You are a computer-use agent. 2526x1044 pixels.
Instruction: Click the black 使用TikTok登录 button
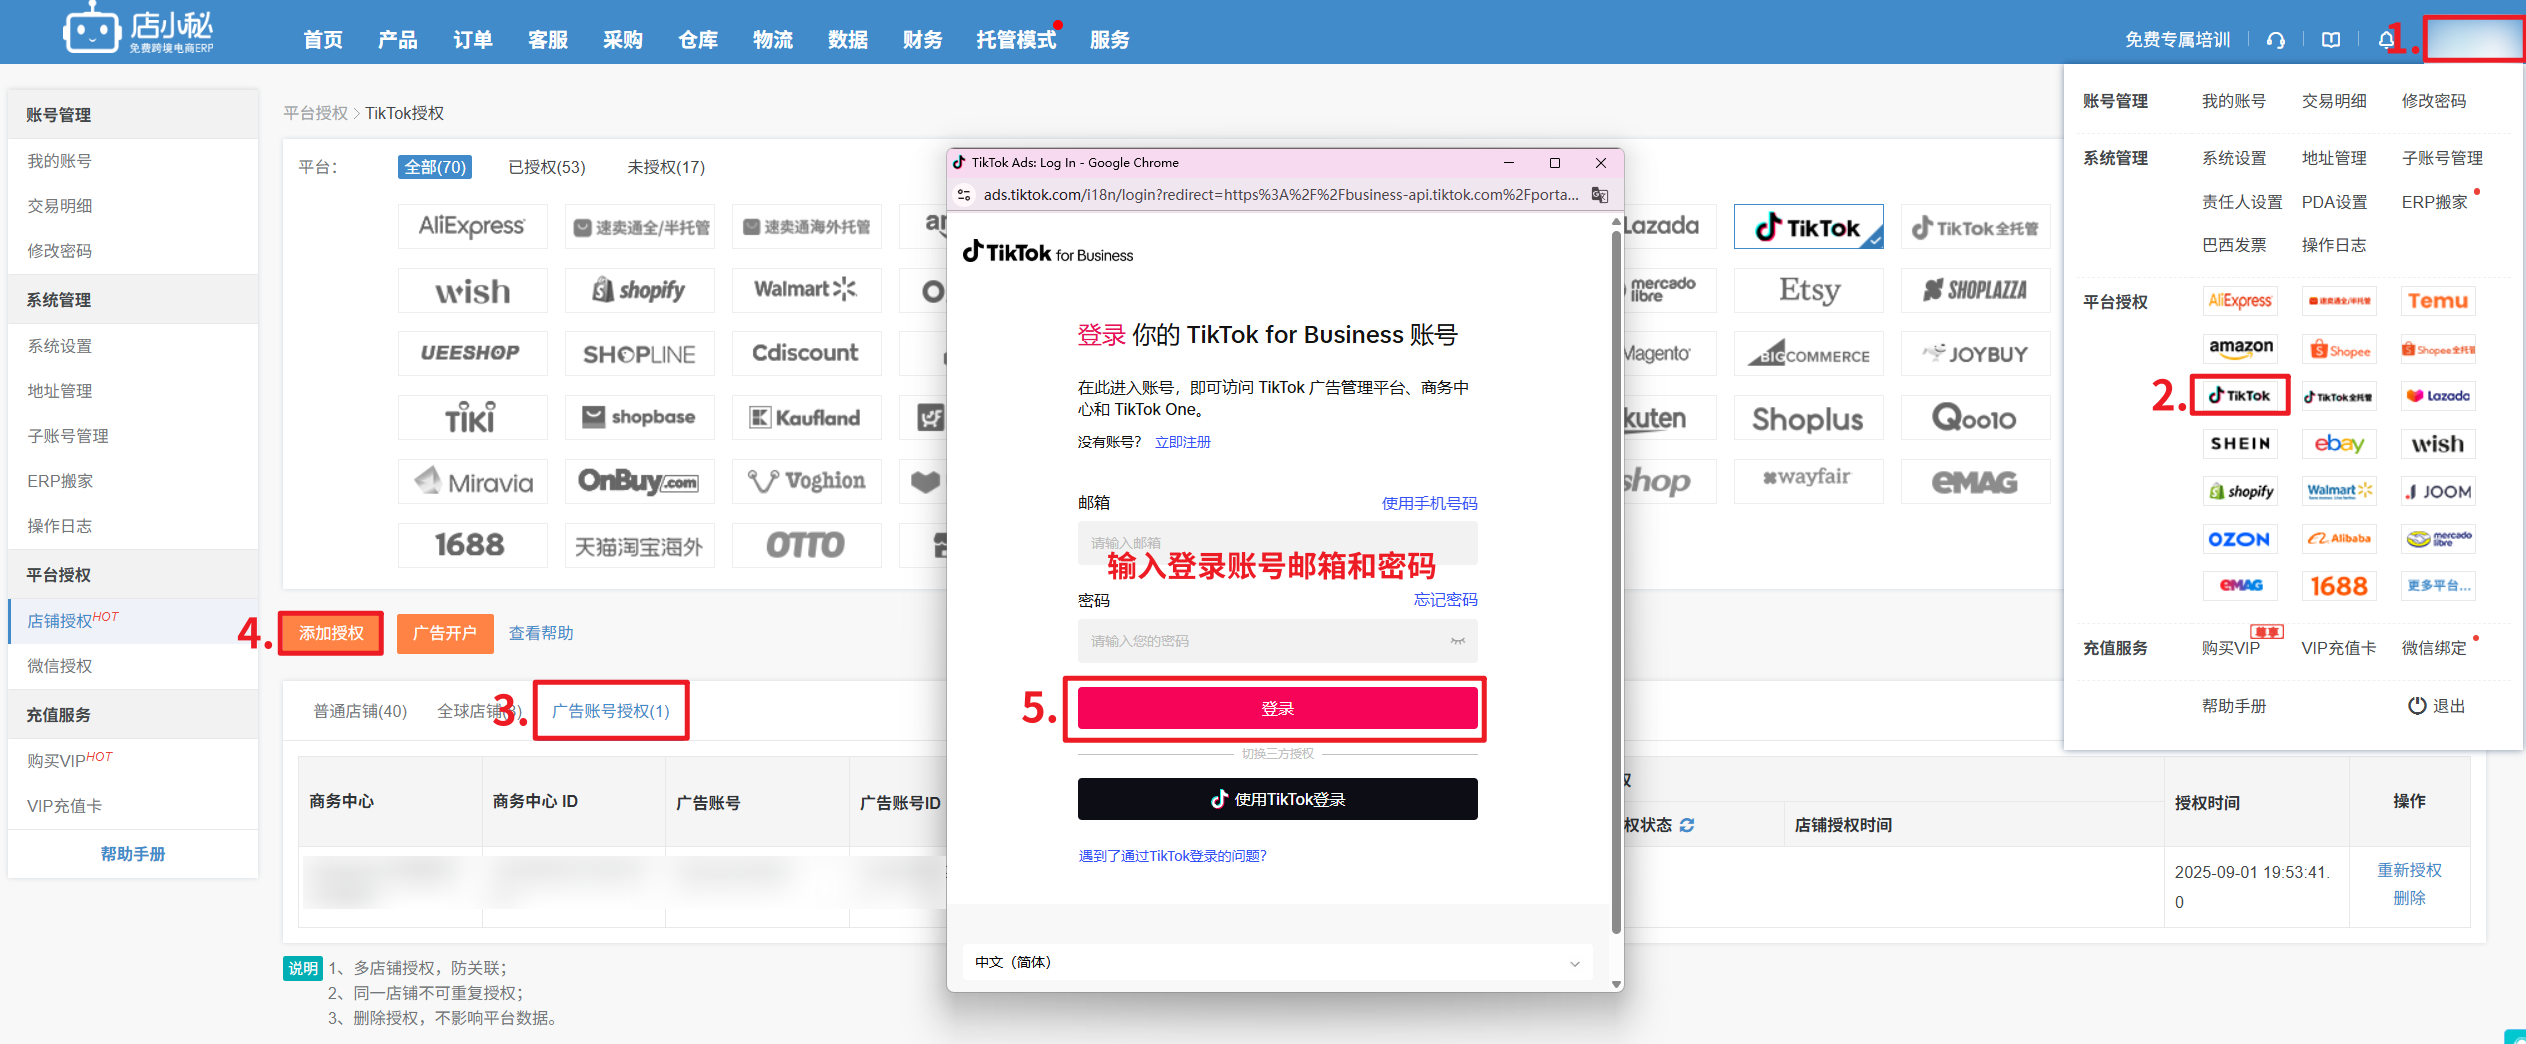(1277, 799)
